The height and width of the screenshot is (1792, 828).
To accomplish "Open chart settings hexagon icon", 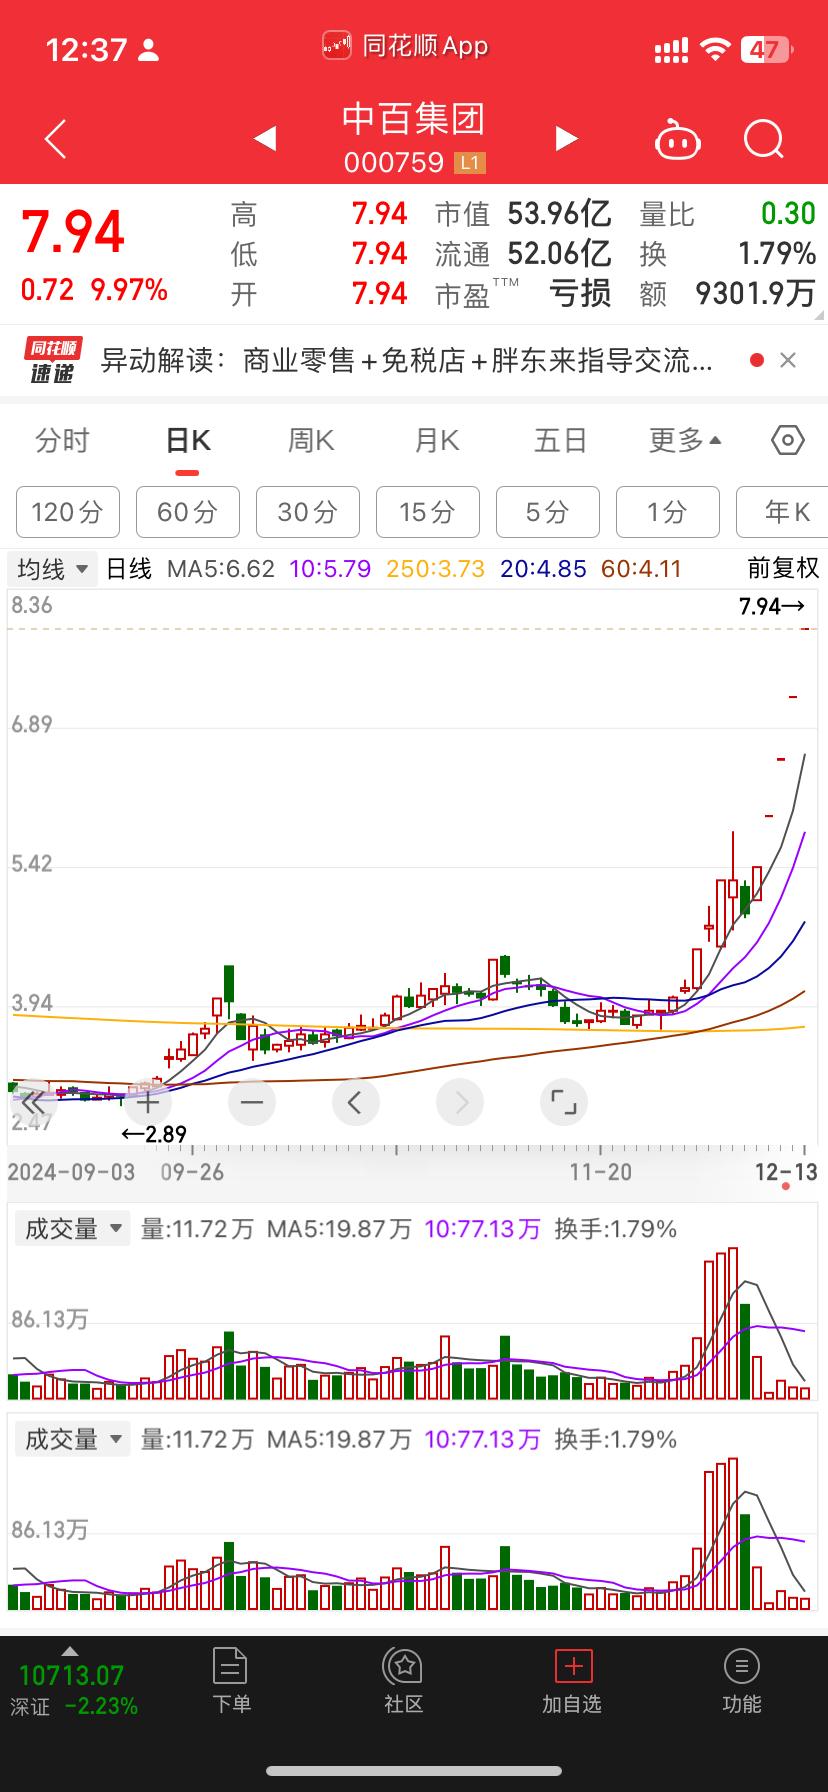I will (788, 440).
